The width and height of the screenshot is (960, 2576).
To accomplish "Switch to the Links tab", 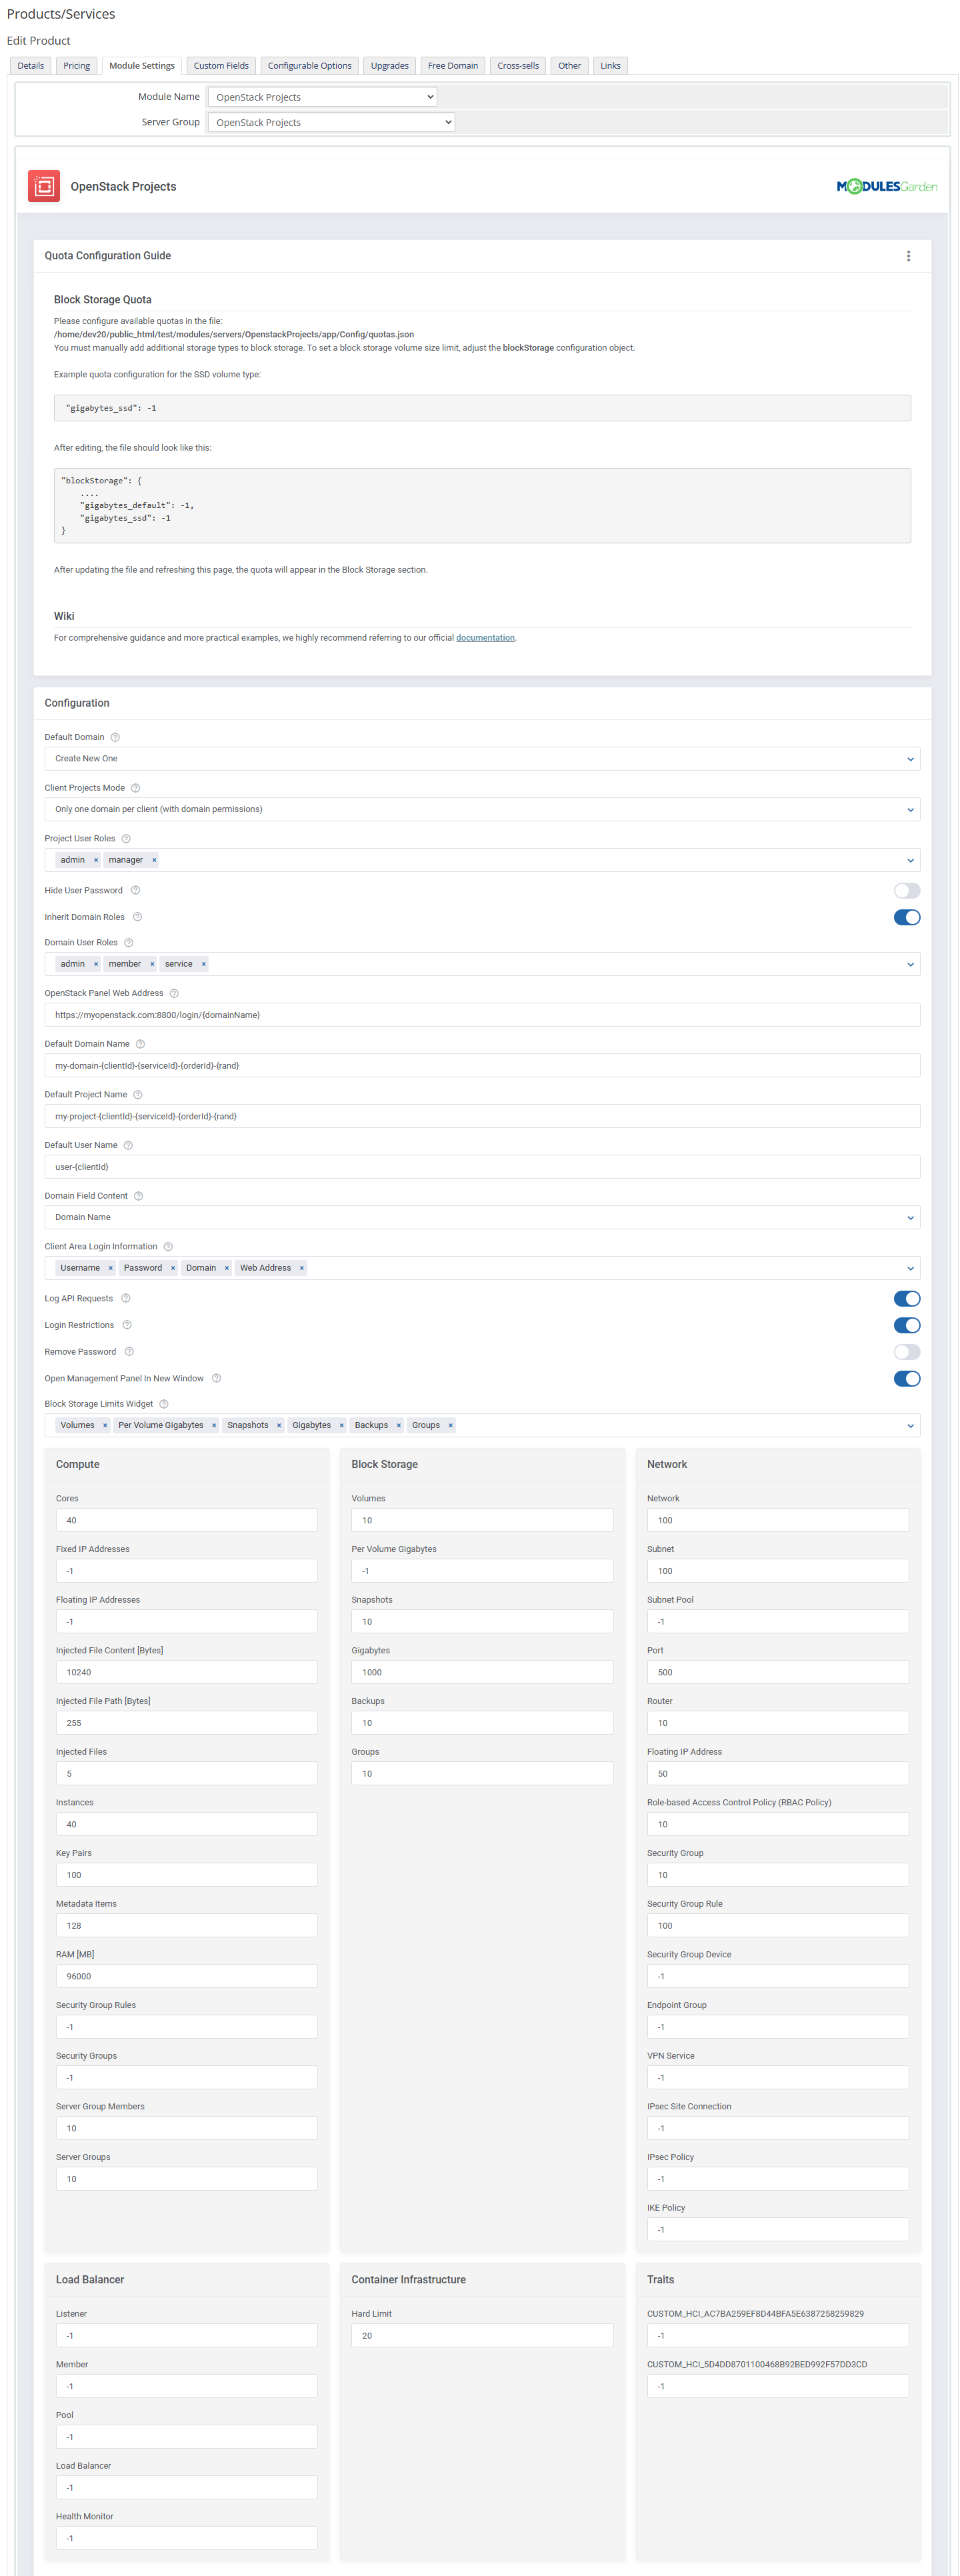I will pyautogui.click(x=611, y=66).
